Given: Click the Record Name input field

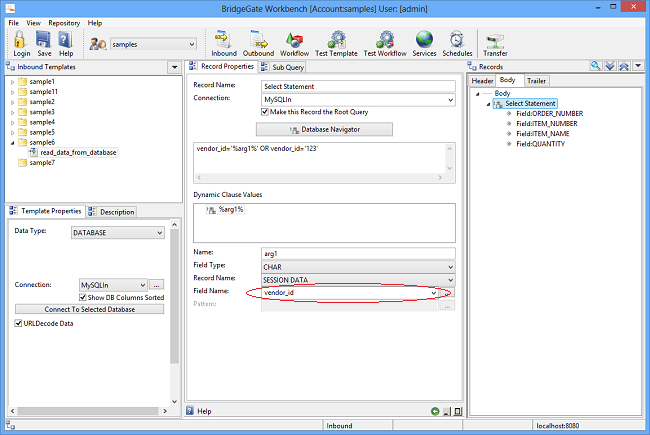Looking at the screenshot, I should pyautogui.click(x=358, y=86).
